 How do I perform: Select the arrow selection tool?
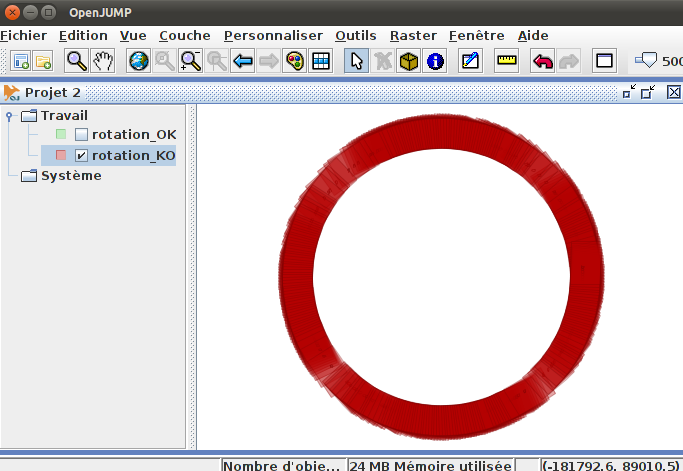click(356, 61)
